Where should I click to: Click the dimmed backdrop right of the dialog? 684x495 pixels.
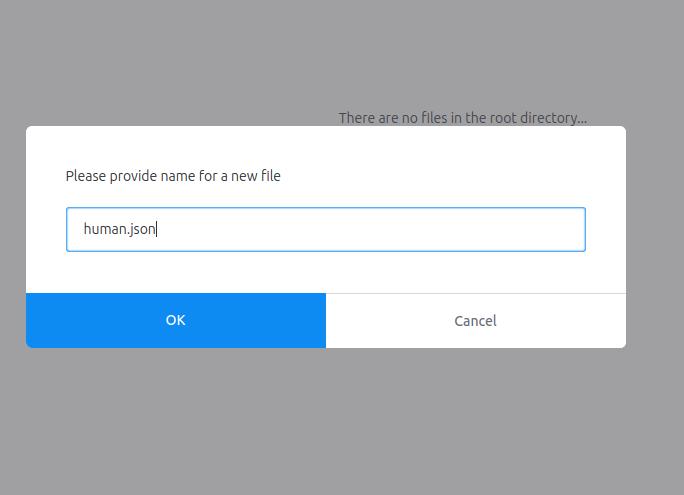[x=655, y=240]
